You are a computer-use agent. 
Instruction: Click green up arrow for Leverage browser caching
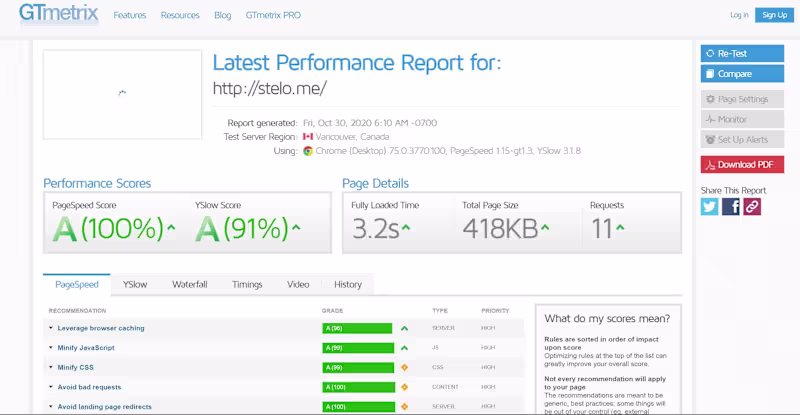(x=405, y=328)
